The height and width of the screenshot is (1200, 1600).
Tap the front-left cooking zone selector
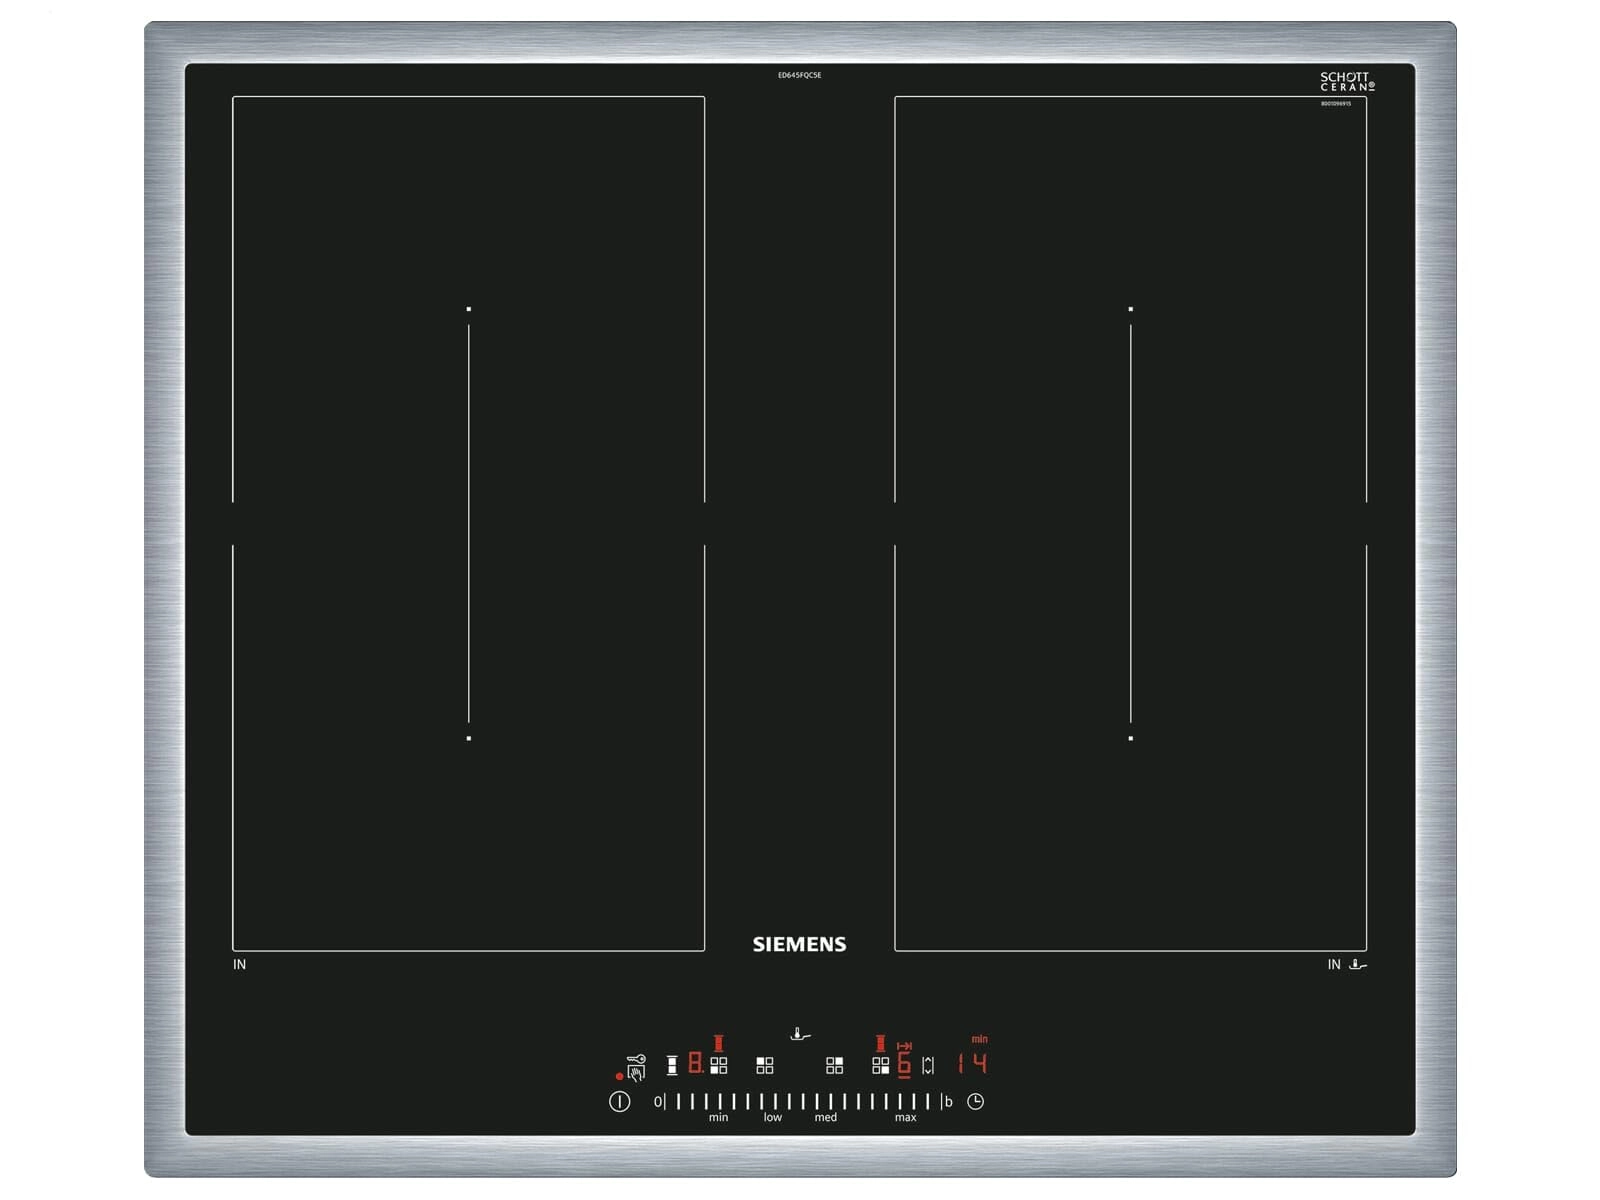coord(719,1064)
